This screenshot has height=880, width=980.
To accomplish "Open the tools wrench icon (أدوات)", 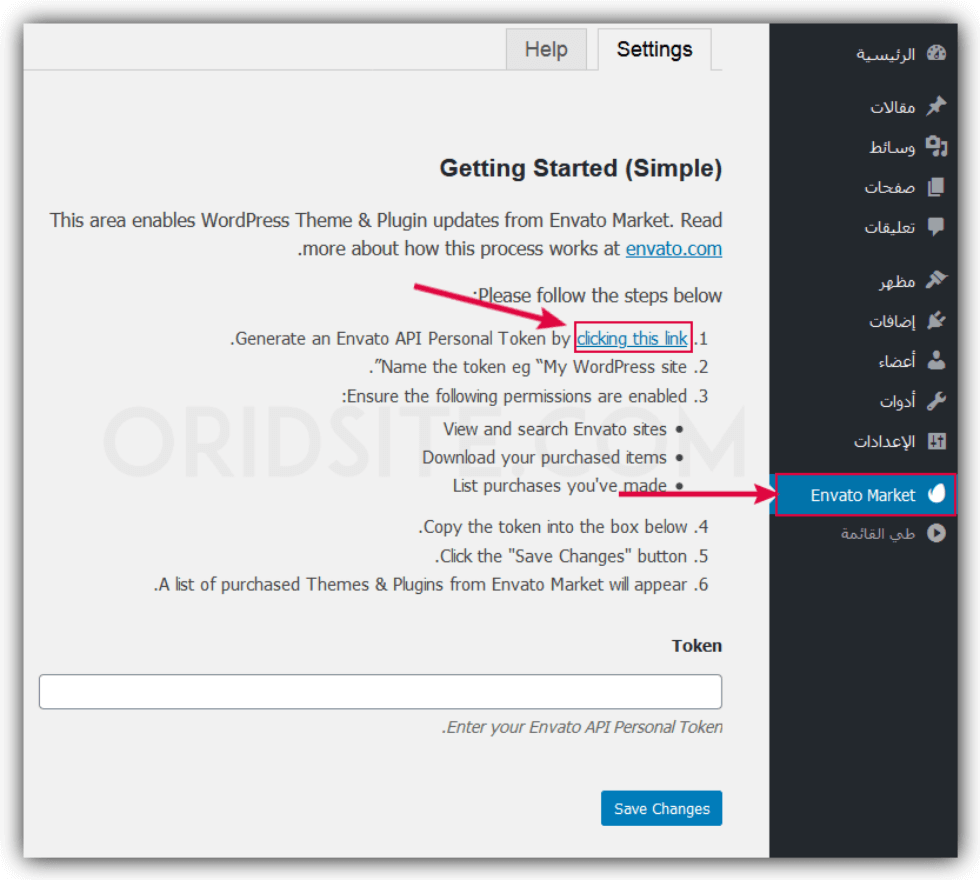I will tap(936, 401).
